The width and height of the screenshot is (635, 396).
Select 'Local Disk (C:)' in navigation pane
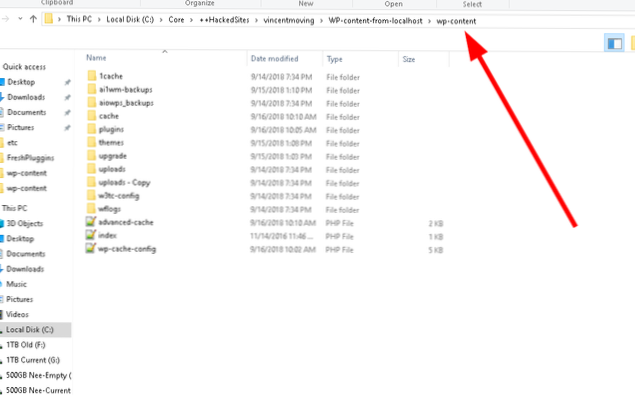(30, 330)
